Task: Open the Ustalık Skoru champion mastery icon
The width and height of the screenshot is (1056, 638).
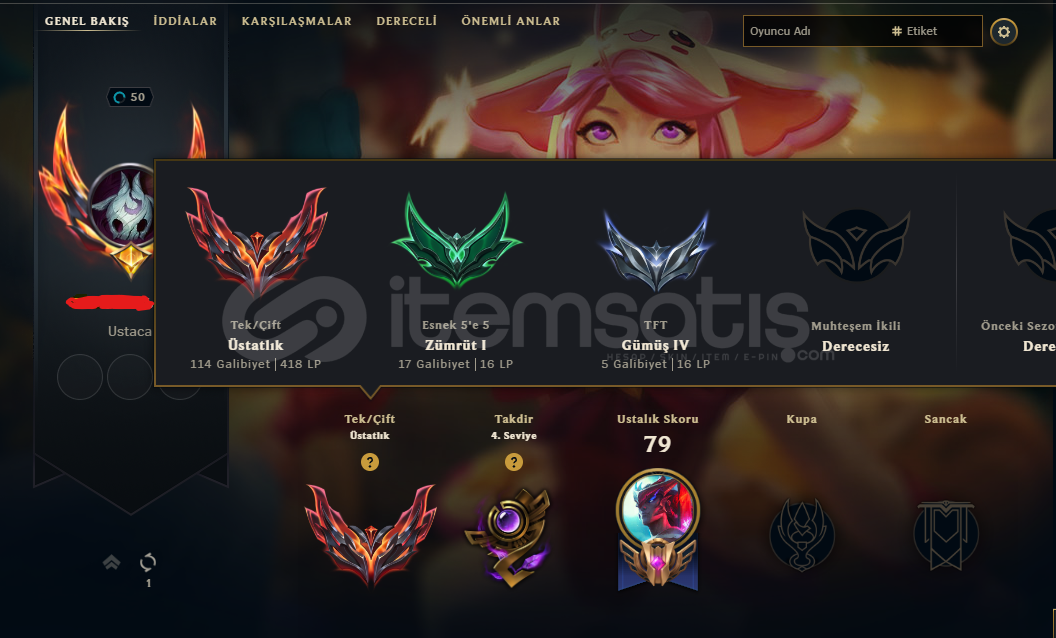Action: [658, 530]
